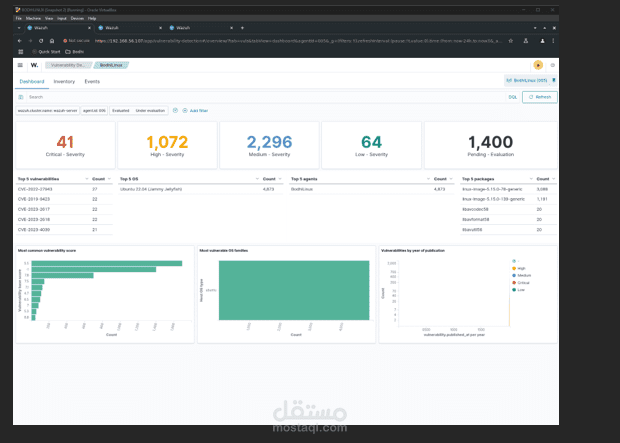Open the help icon beside the avatar
The width and height of the screenshot is (620, 443).
[553, 65]
